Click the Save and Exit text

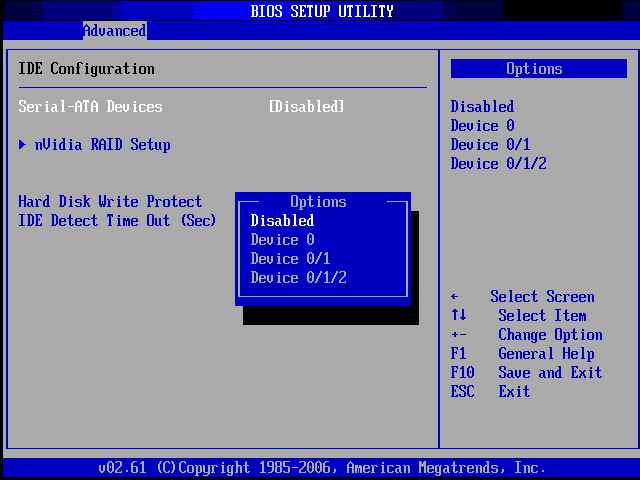pyautogui.click(x=550, y=373)
